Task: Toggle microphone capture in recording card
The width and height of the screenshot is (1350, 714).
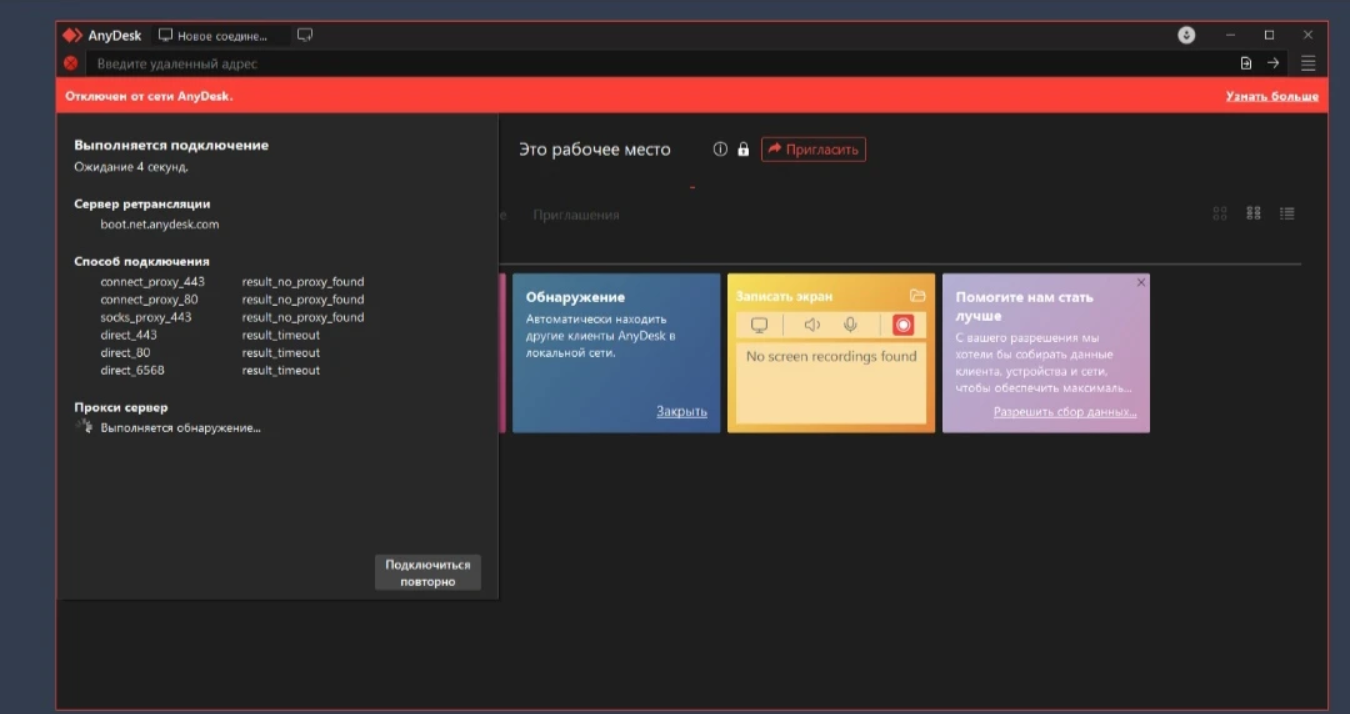Action: tap(850, 325)
